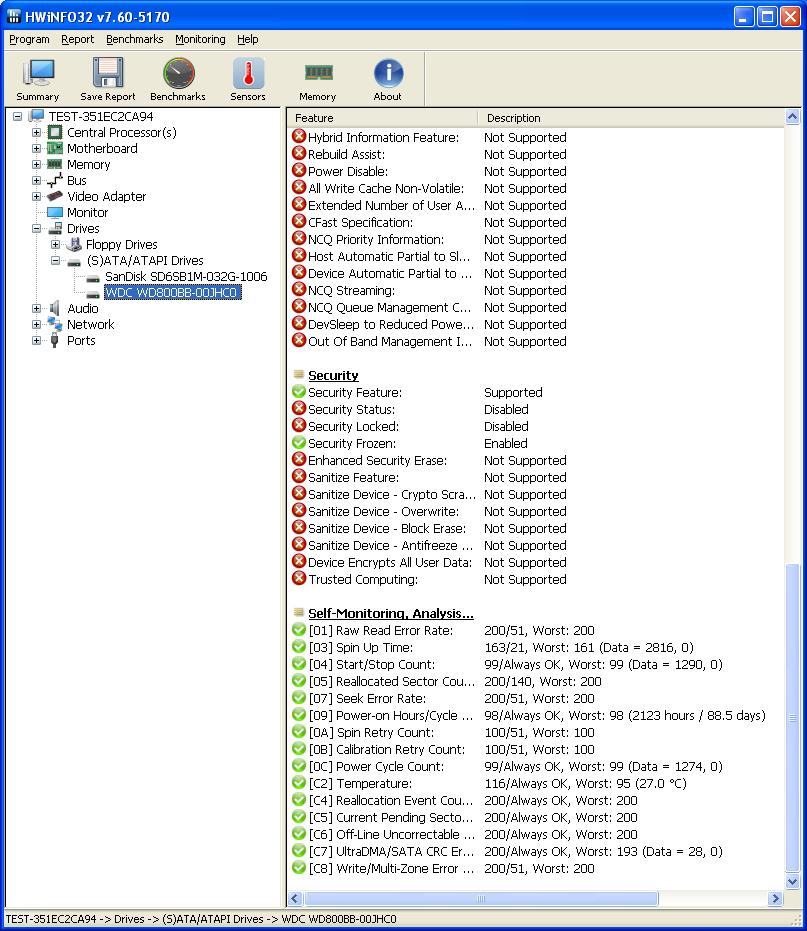Click the Motherboard icon in tree

pyautogui.click(x=55, y=148)
